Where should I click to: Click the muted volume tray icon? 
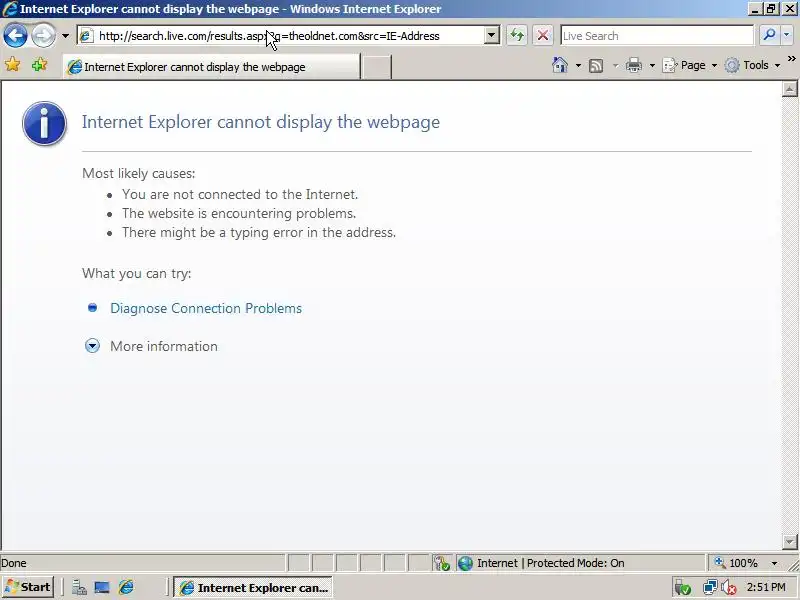point(728,588)
